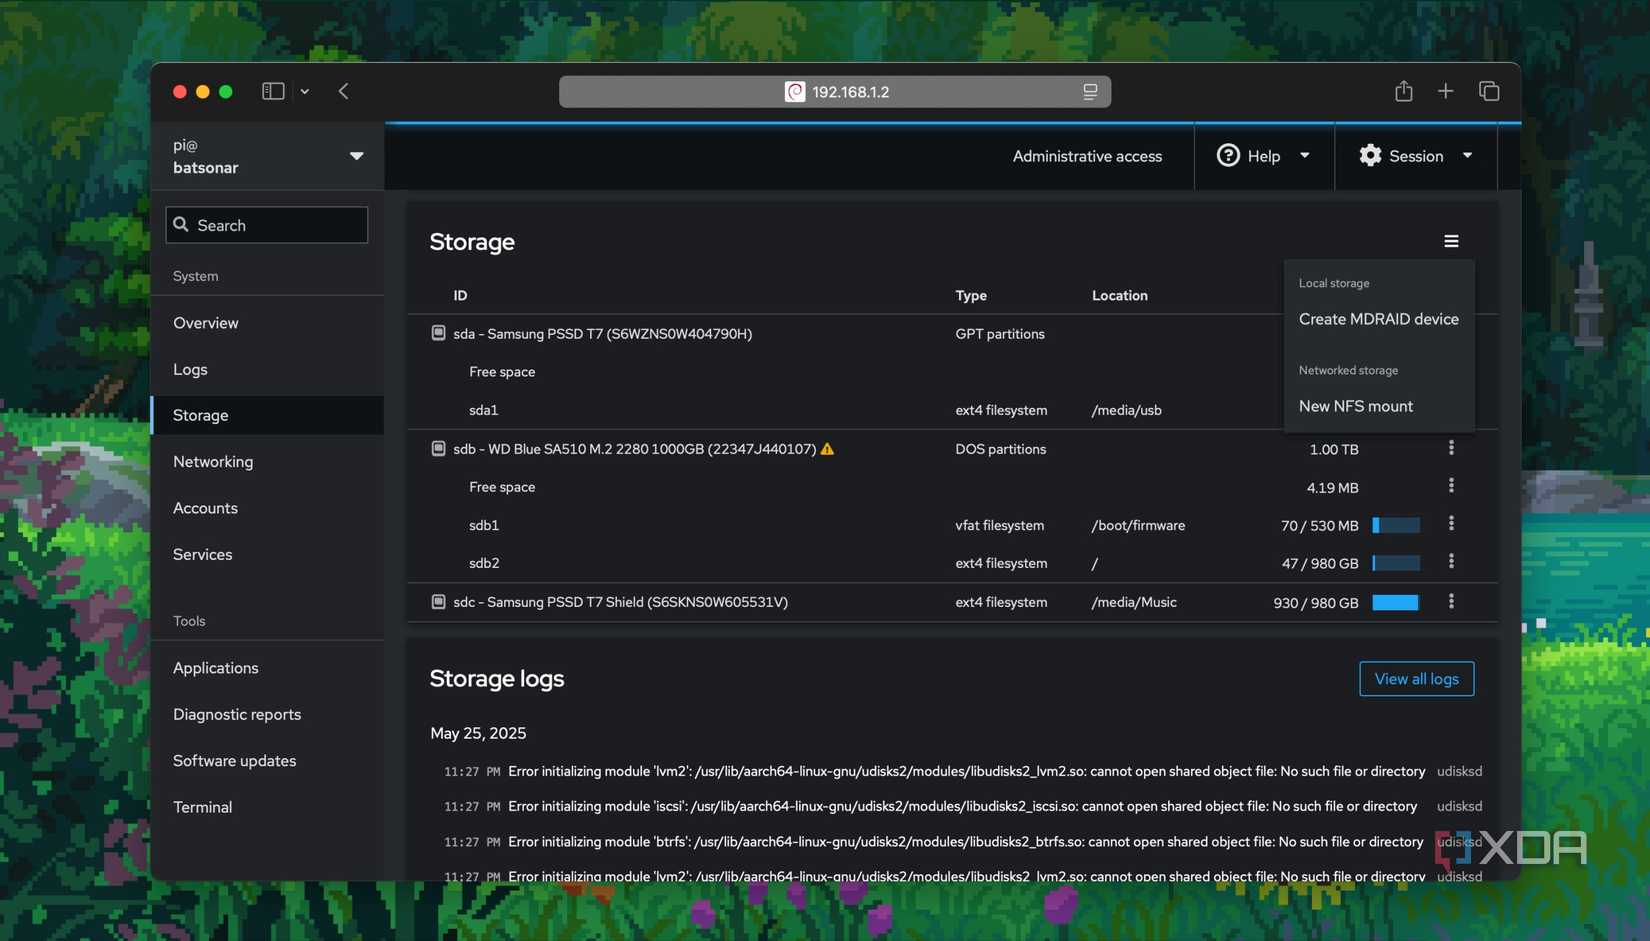Click the warning icon on WD Blue drive
This screenshot has width=1650, height=941.
[827, 449]
